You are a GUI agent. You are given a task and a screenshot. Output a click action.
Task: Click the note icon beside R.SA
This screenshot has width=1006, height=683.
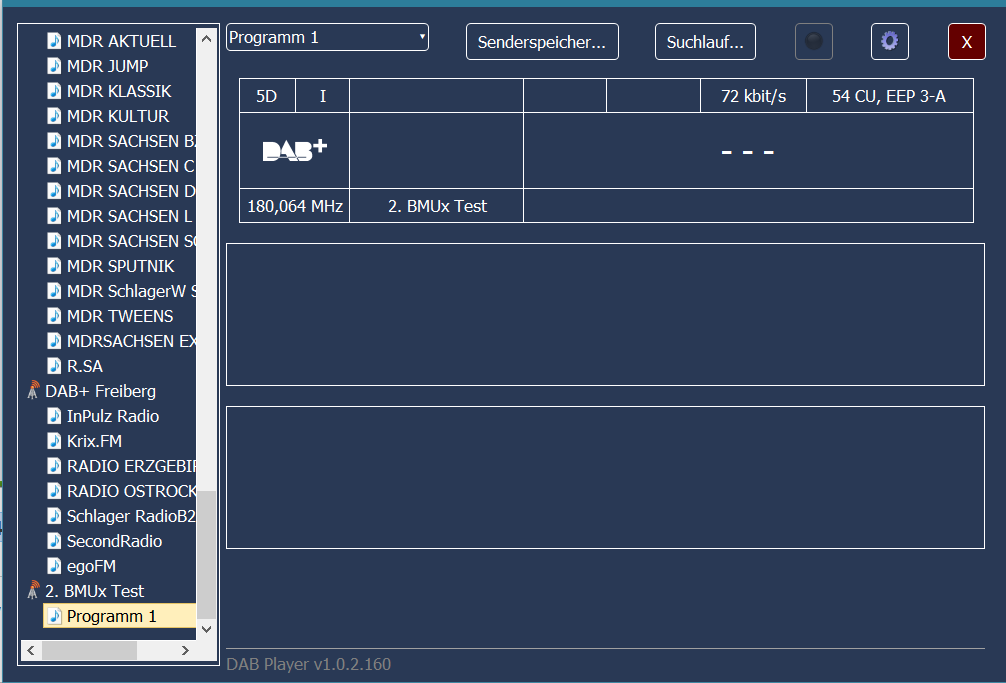click(55, 366)
